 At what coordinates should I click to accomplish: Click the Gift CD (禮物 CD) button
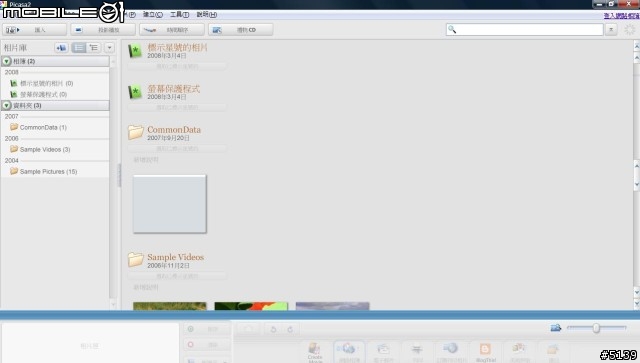[x=240, y=30]
